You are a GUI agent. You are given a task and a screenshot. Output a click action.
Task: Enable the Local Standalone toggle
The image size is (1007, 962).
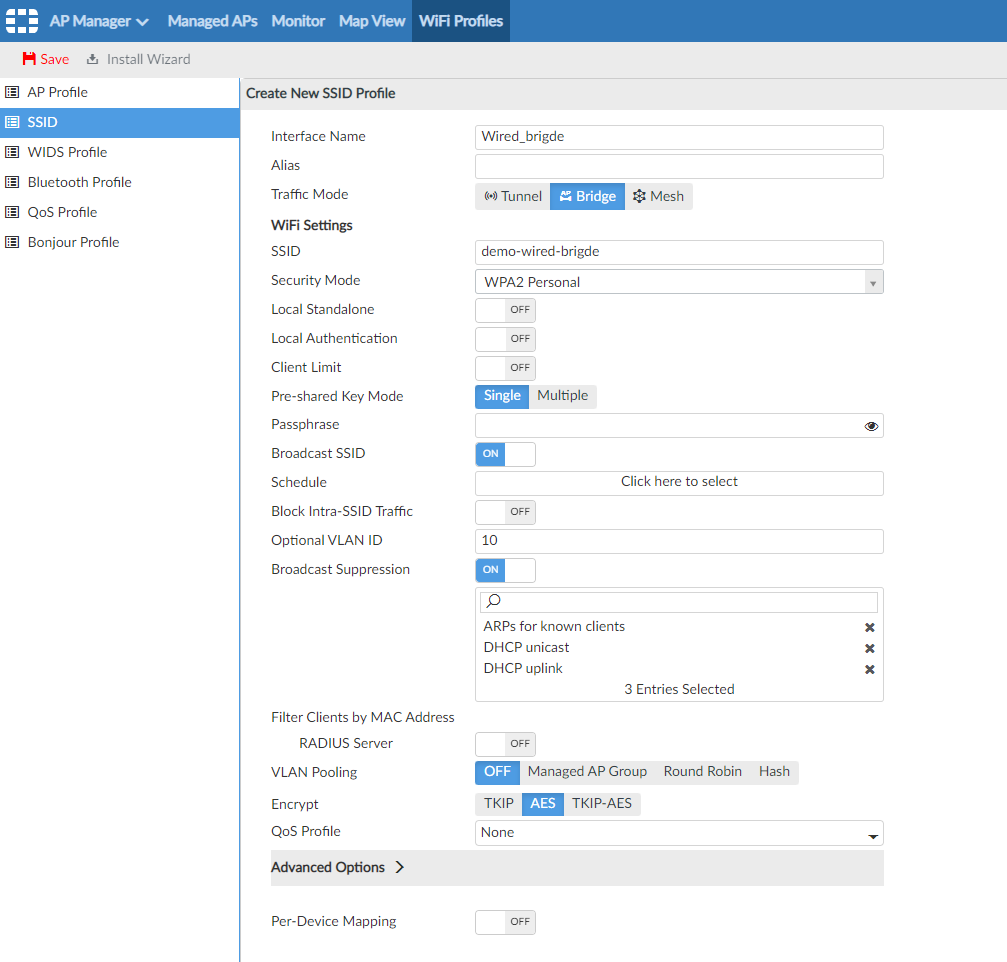tap(505, 310)
